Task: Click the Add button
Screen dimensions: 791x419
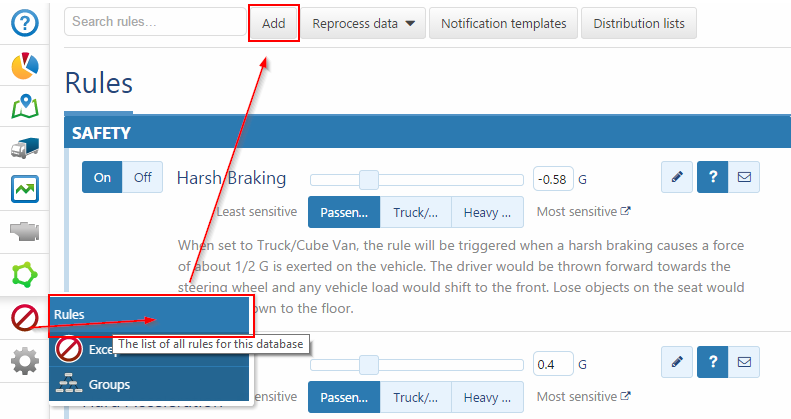Action: point(273,24)
